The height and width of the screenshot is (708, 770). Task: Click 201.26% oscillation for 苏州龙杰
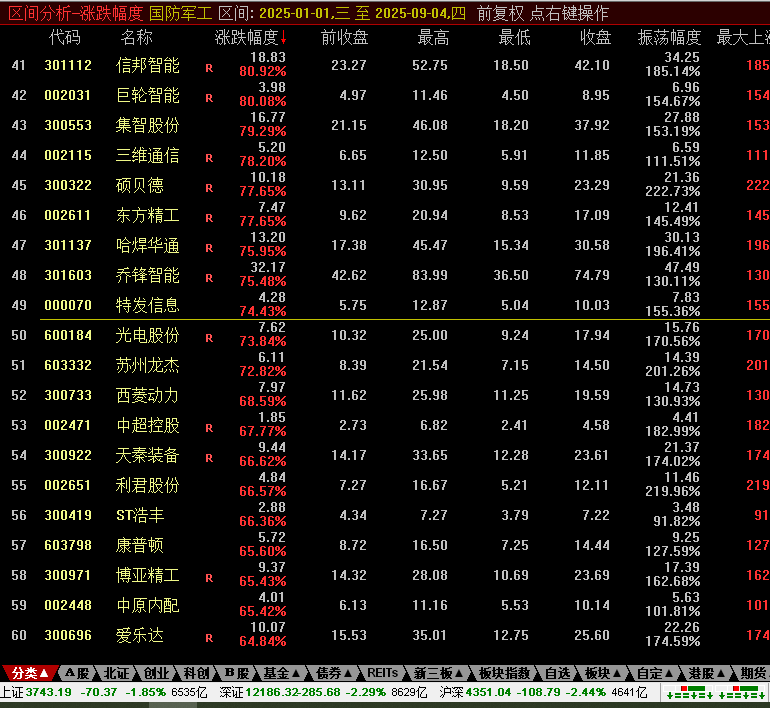(x=673, y=371)
